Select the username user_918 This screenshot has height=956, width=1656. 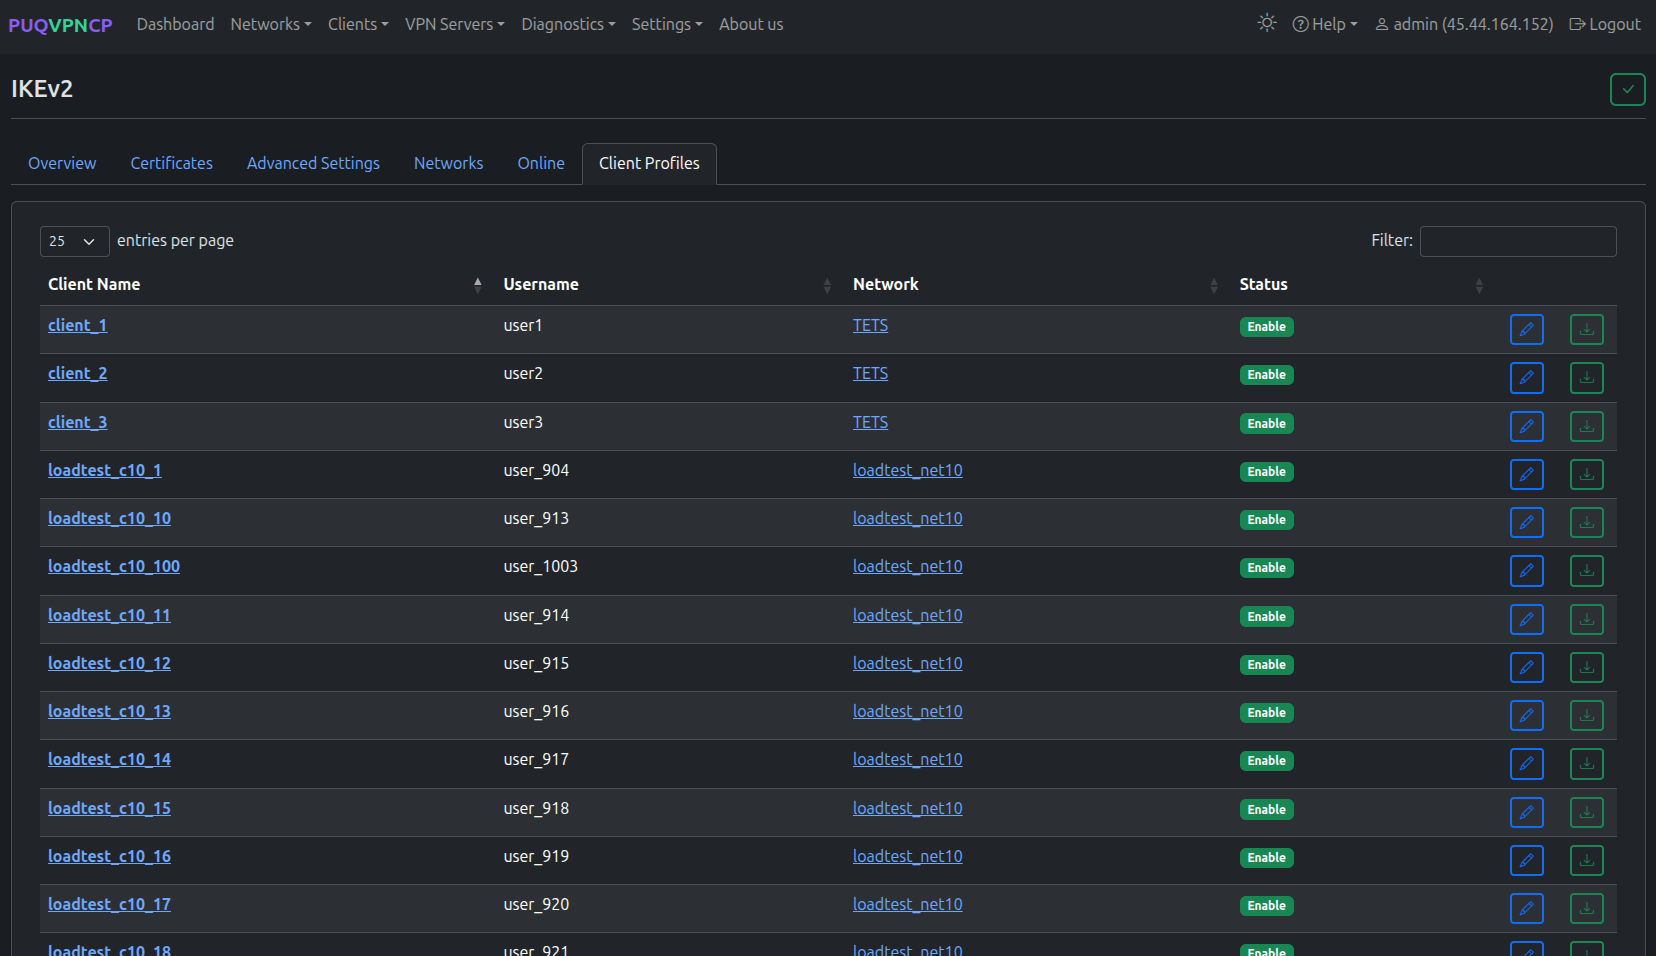(536, 808)
